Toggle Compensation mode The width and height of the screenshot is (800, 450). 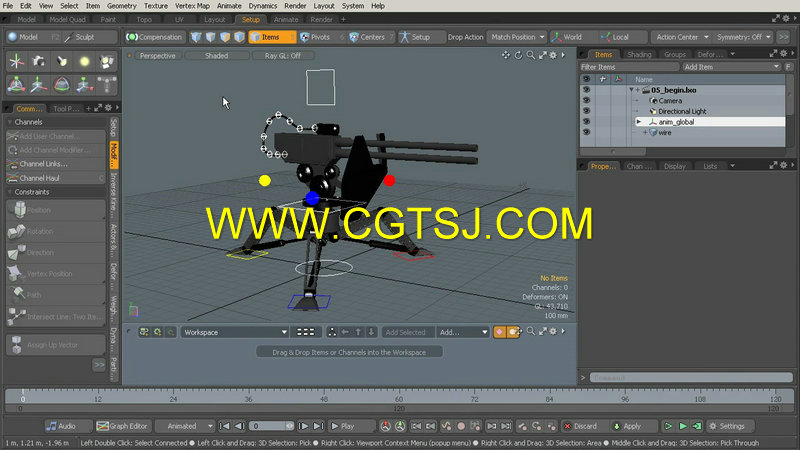click(x=155, y=37)
